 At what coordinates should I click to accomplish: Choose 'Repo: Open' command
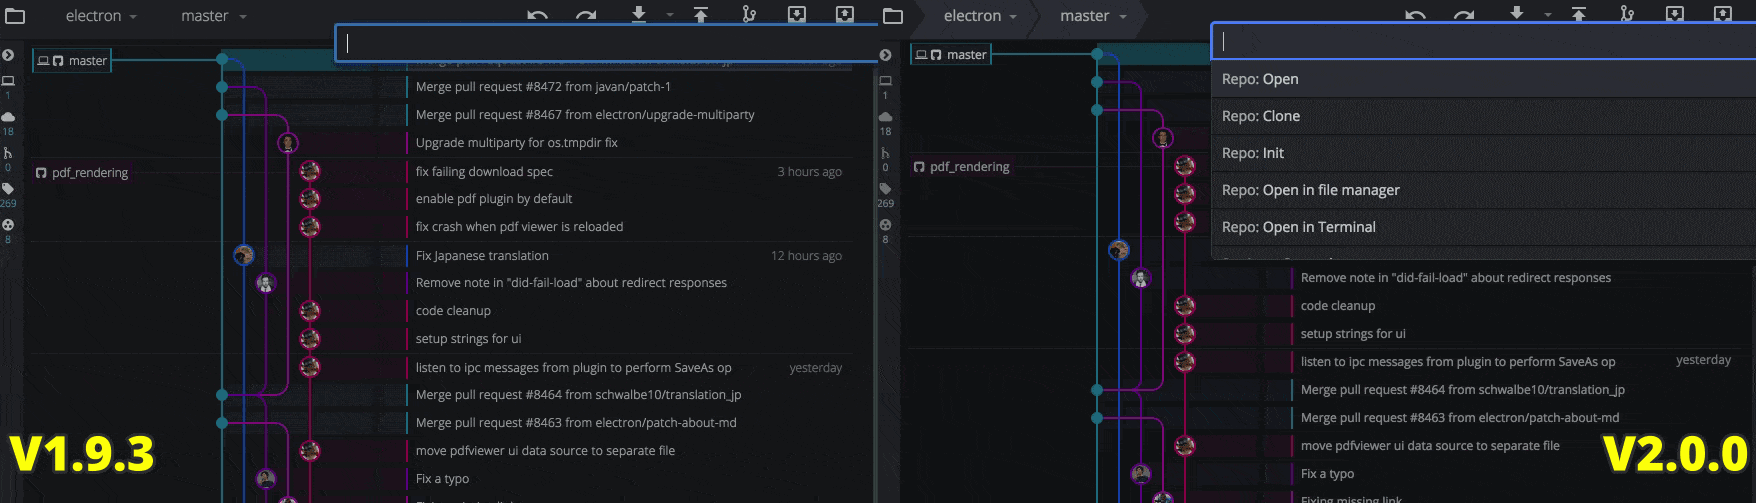(1483, 79)
